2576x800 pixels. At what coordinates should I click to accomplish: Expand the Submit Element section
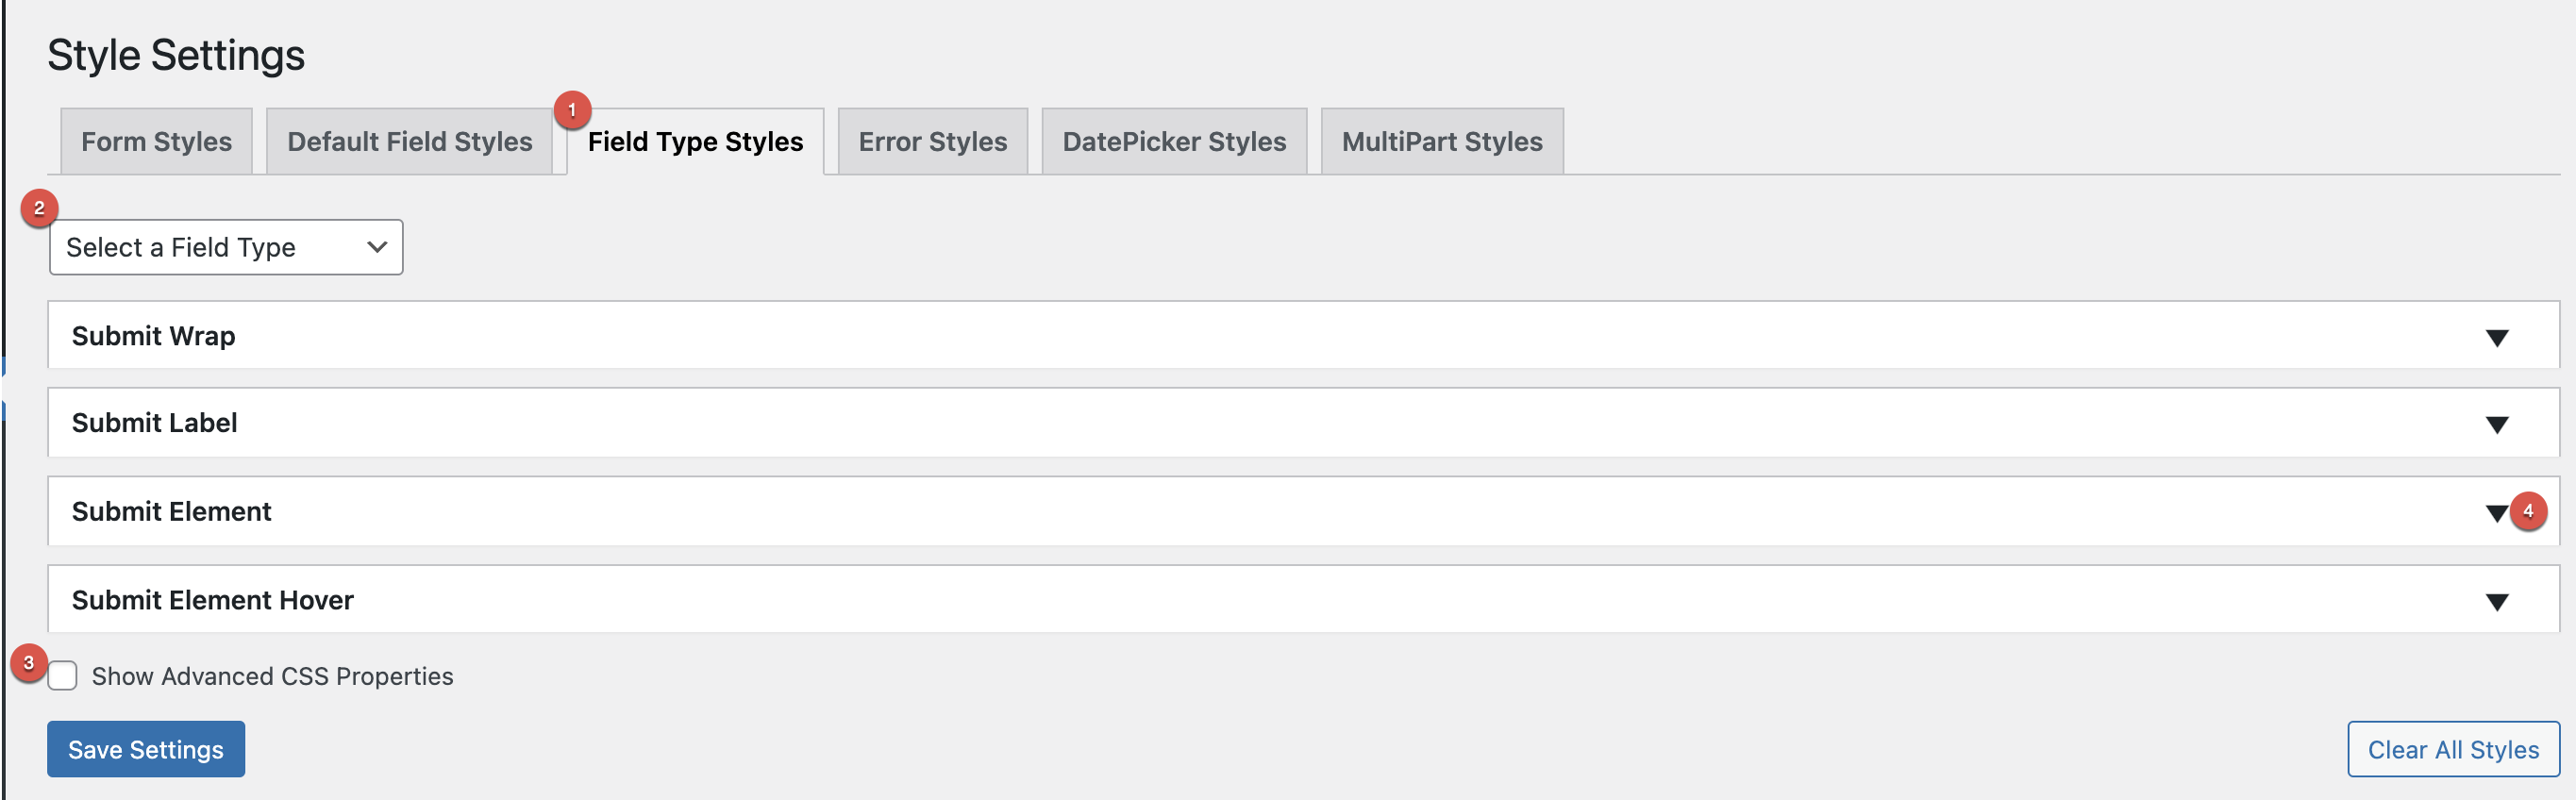coord(2498,512)
